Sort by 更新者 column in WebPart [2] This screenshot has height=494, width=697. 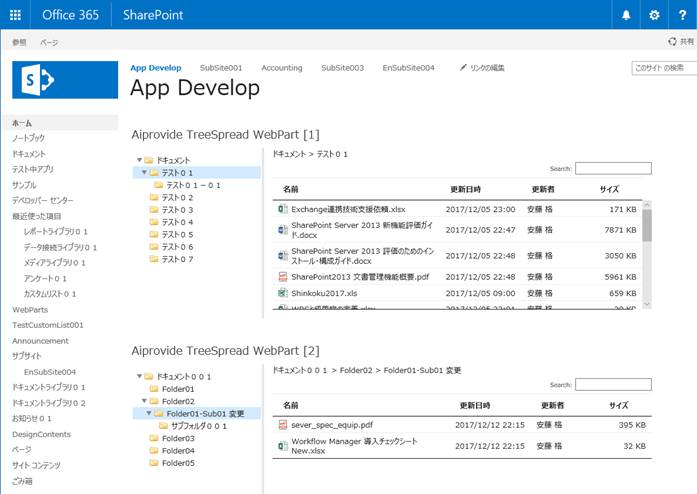coord(552,405)
